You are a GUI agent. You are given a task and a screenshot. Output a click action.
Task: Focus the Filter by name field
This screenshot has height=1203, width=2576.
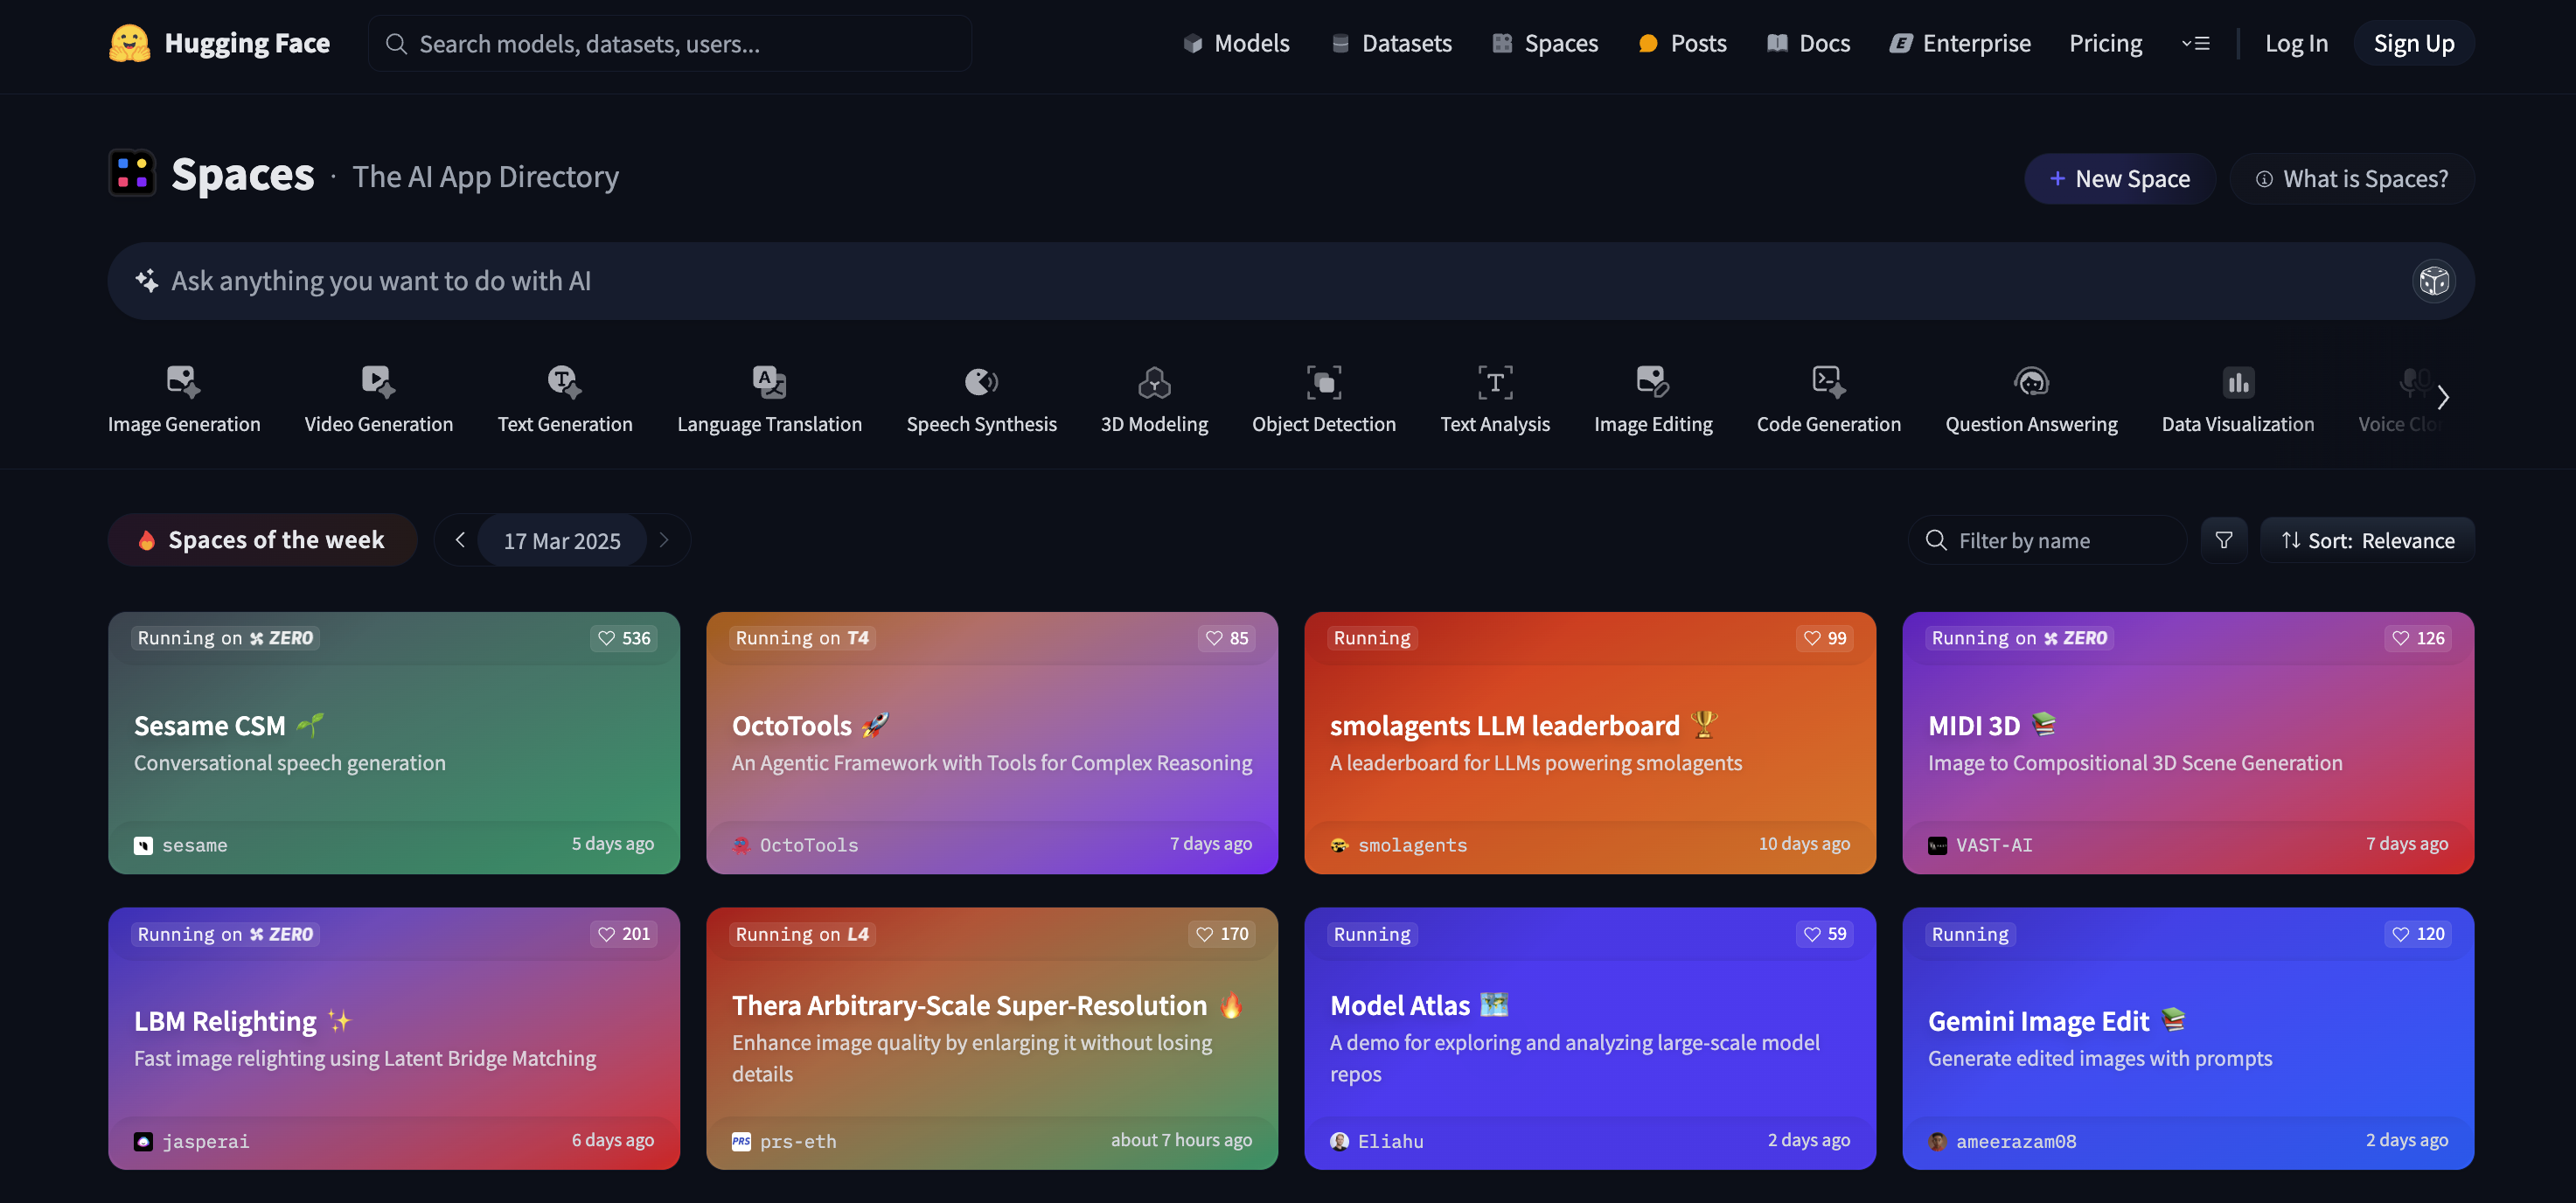click(x=2047, y=540)
